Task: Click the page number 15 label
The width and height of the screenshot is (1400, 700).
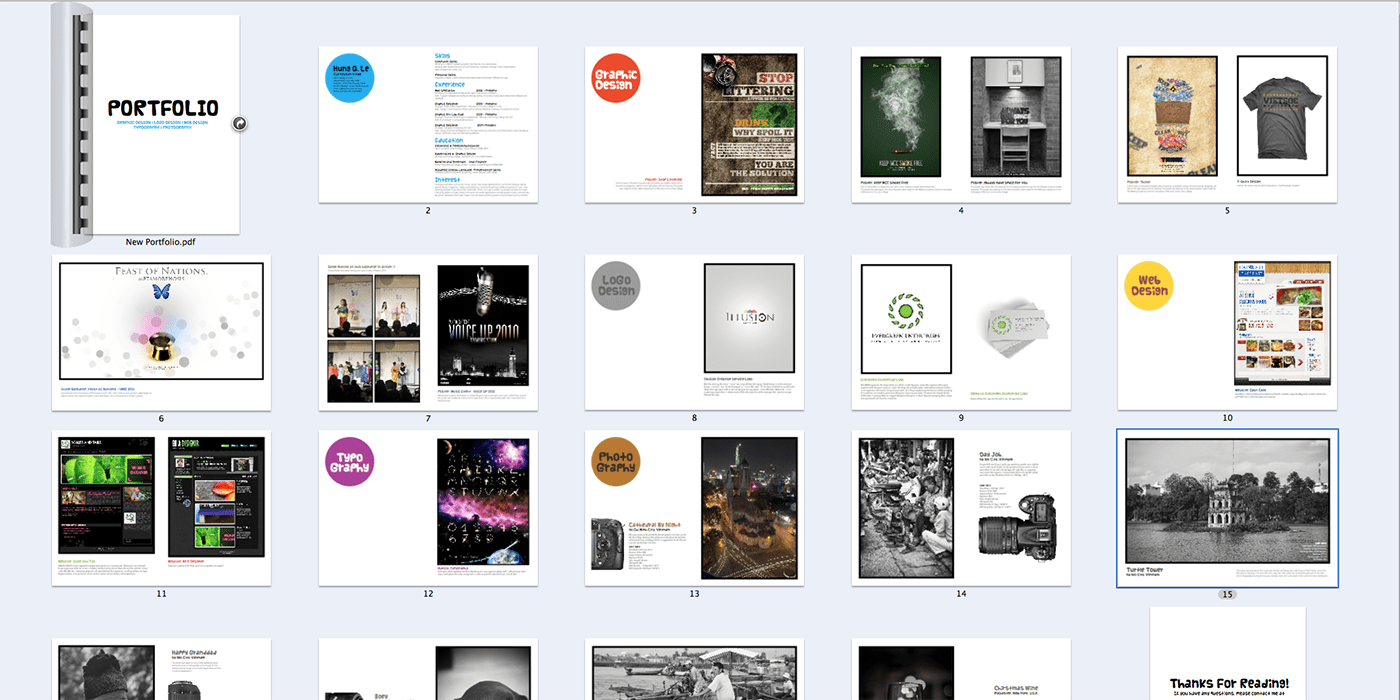Action: 1227,594
